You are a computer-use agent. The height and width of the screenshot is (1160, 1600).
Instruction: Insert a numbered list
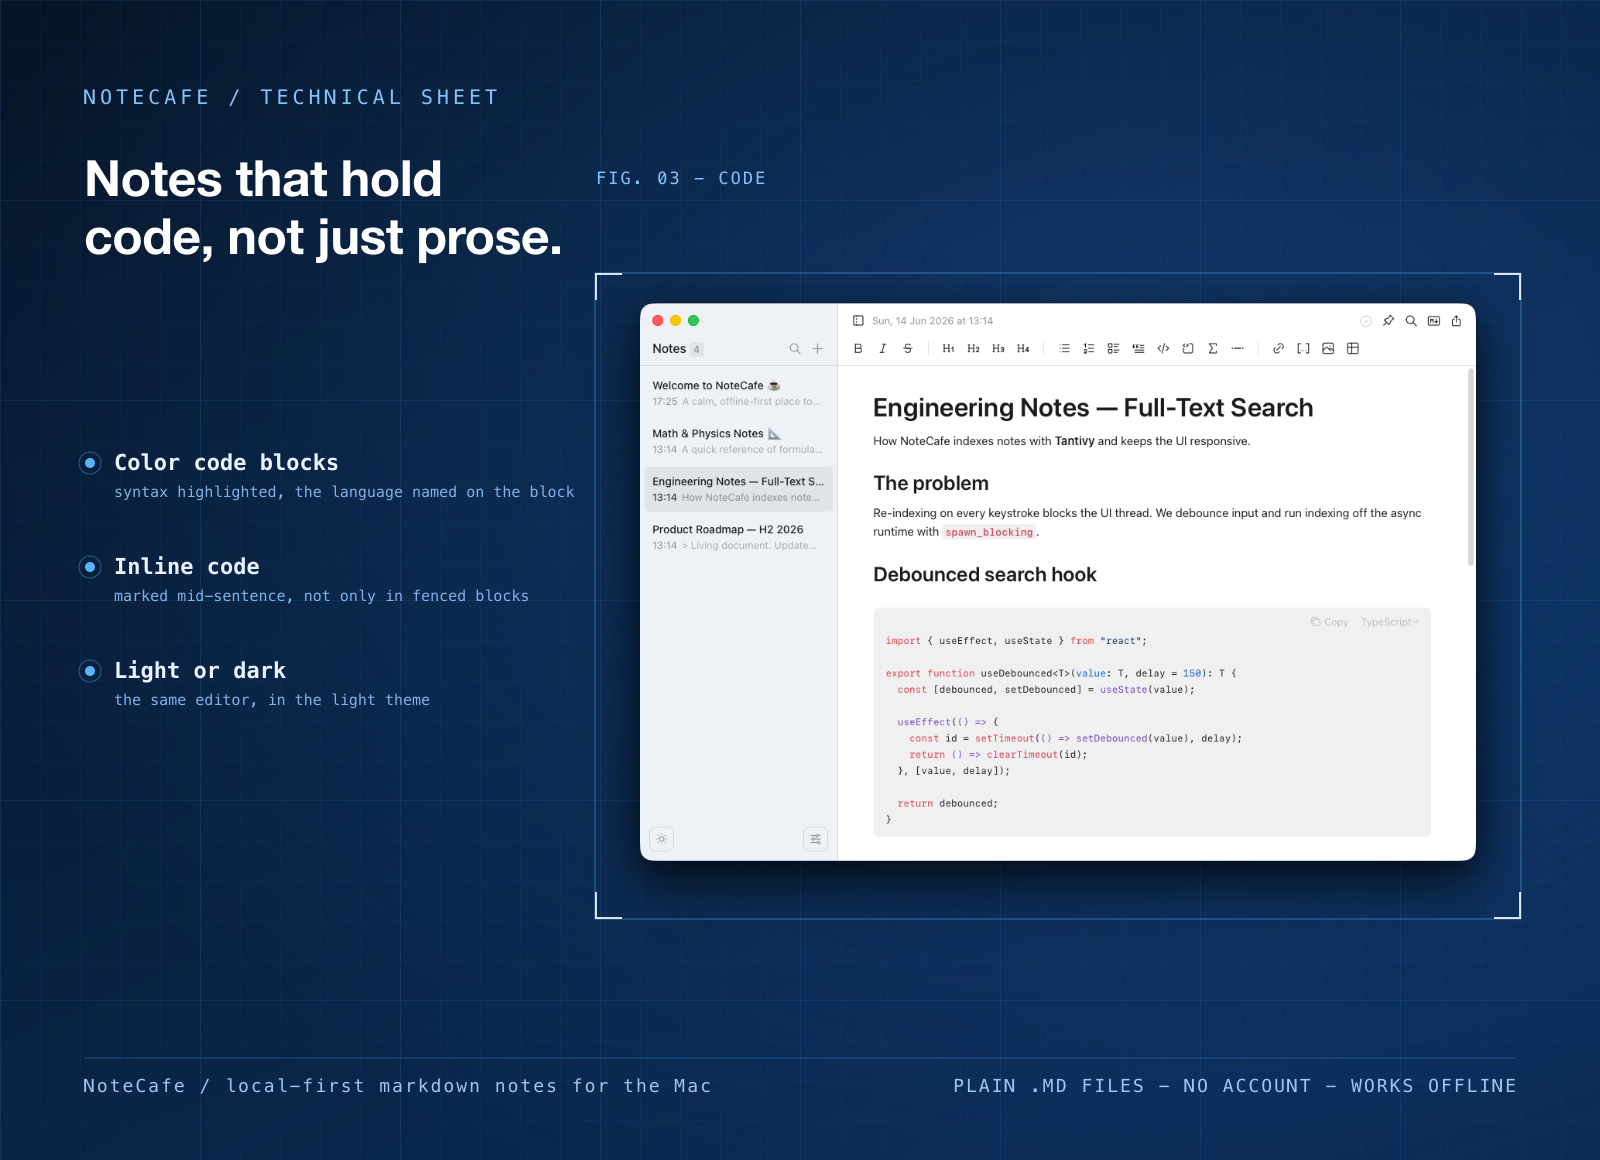click(x=1089, y=349)
